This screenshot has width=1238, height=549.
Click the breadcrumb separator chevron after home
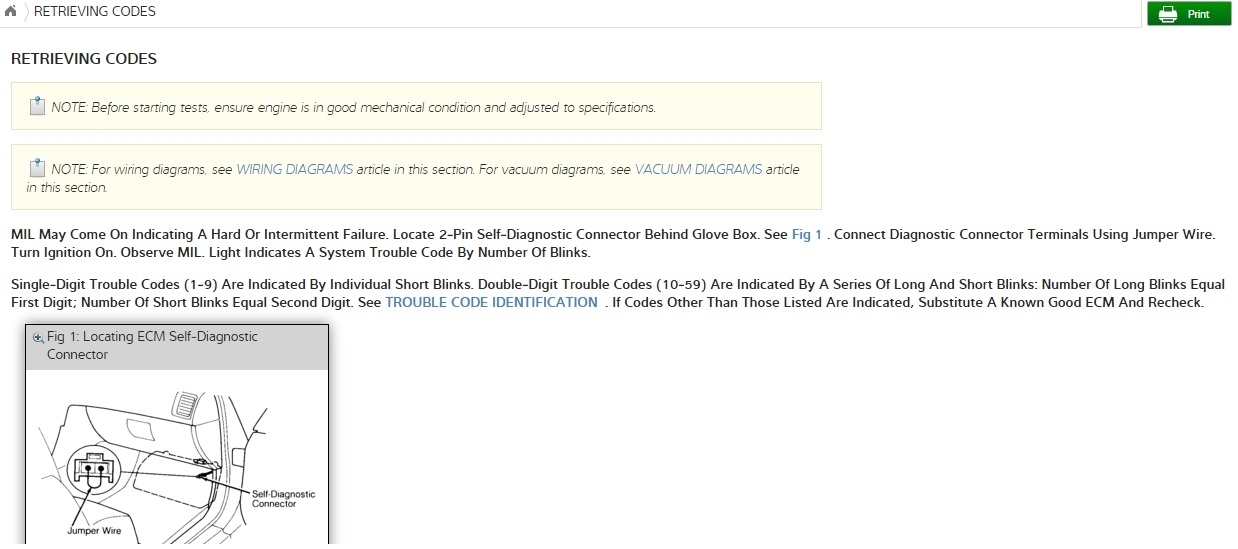pyautogui.click(x=25, y=12)
